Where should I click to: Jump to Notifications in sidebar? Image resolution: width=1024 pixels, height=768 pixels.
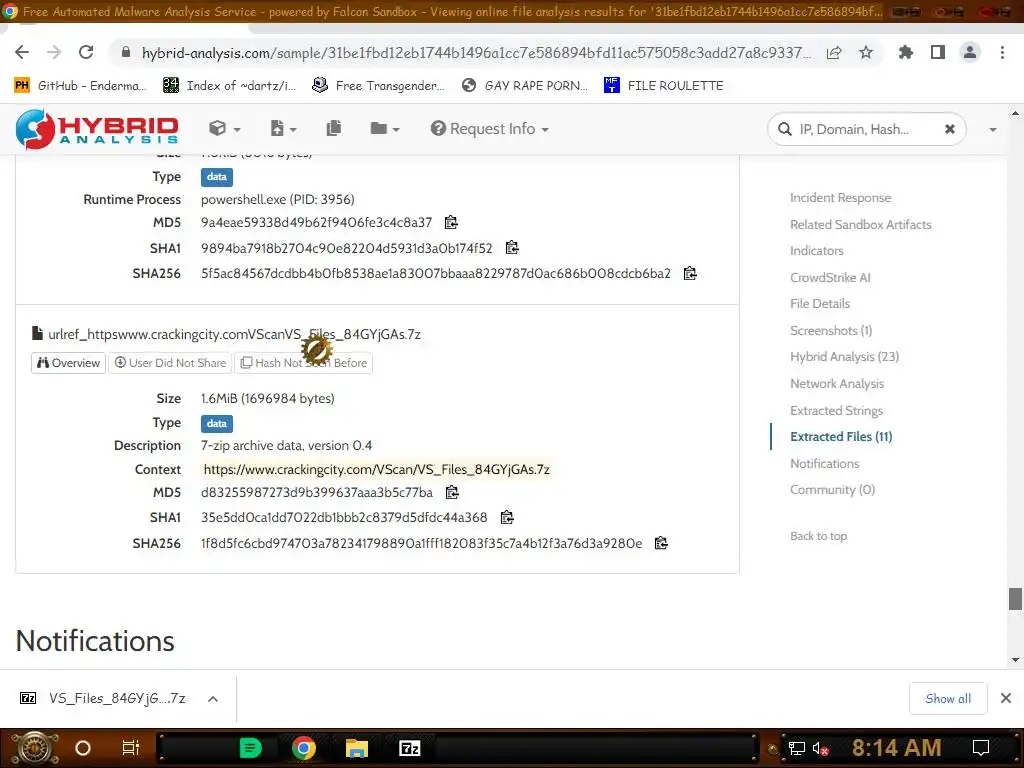pyautogui.click(x=824, y=464)
